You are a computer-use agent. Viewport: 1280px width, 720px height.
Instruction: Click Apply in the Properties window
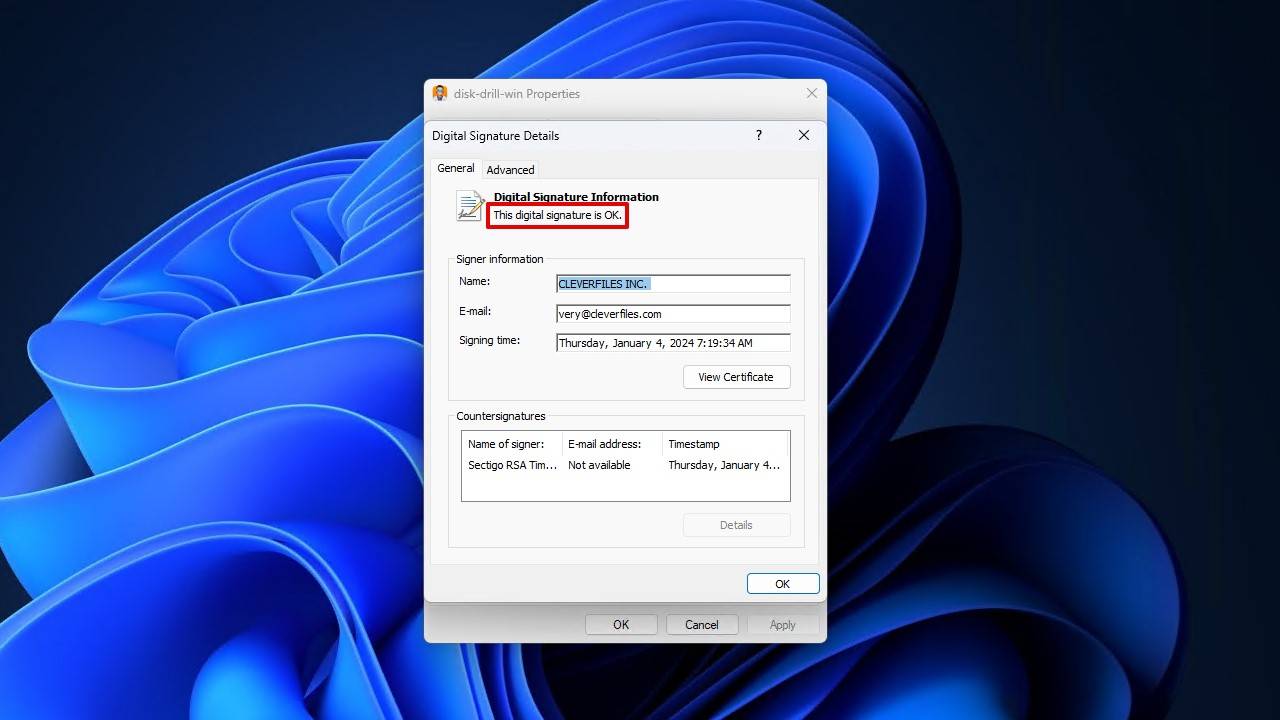782,625
